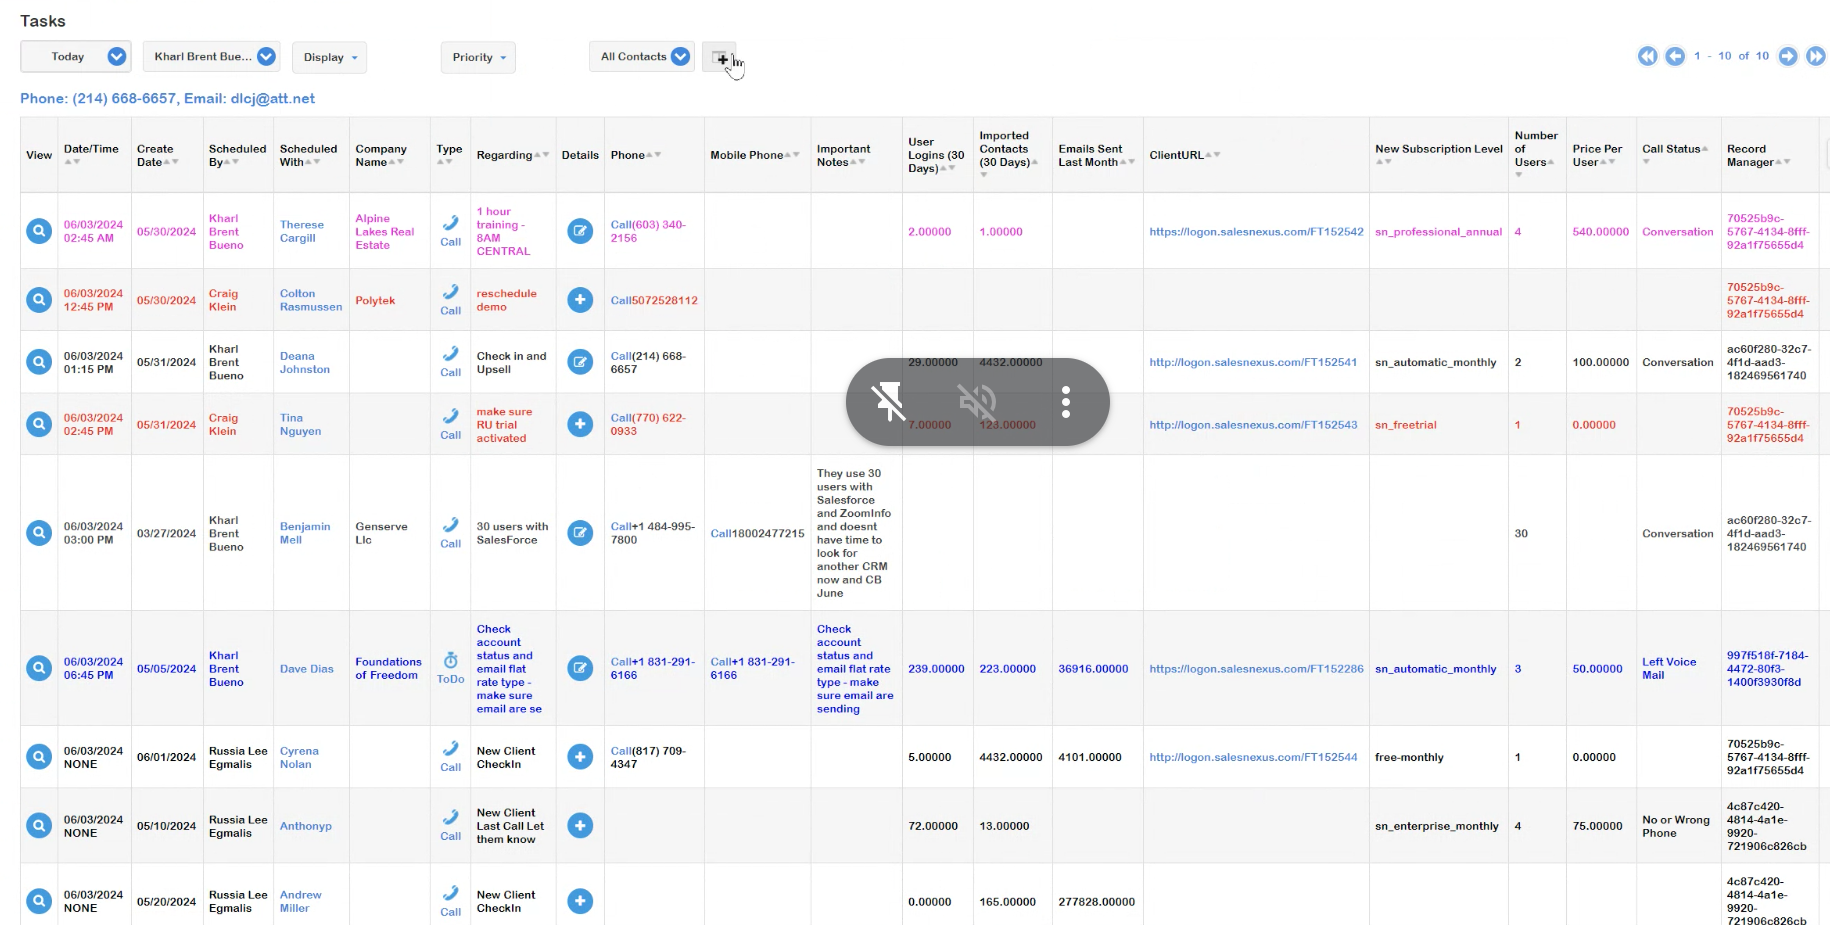View the Benjamin Mell task
The image size is (1830, 925).
(x=39, y=533)
